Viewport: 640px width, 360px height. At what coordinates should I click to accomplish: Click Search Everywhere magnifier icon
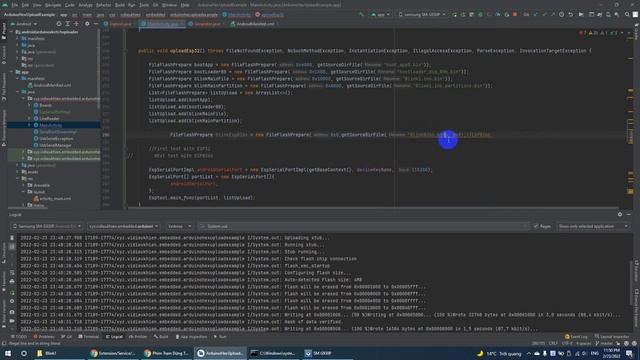pyautogui.click(x=627, y=15)
